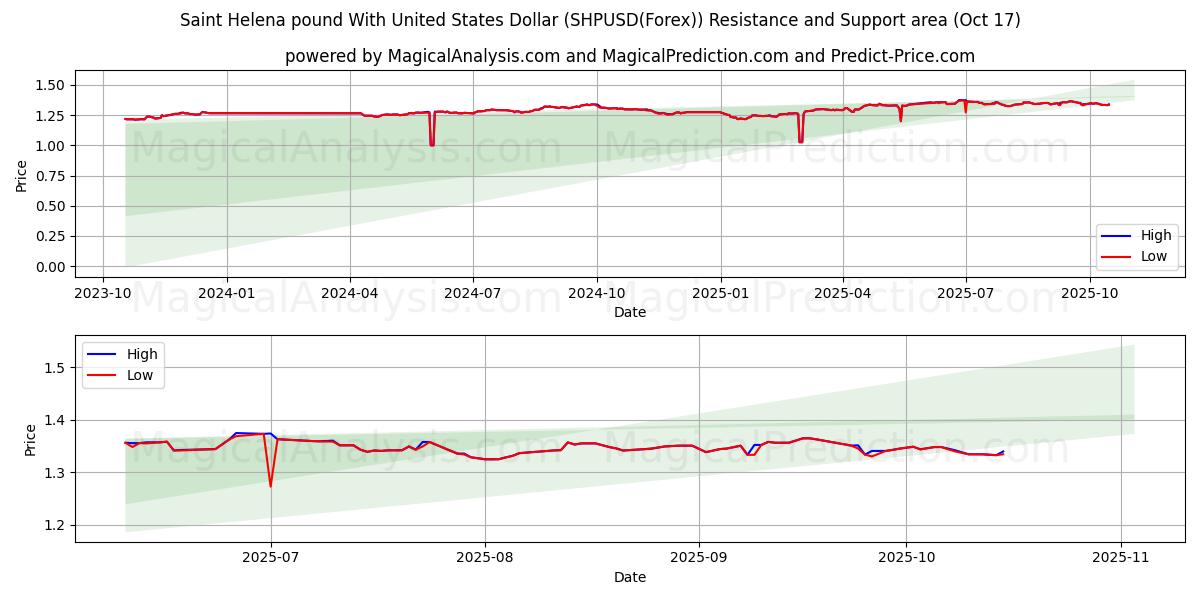Select the Low label in bottom chart legend
Screen dimensions: 1200x600
142,375
